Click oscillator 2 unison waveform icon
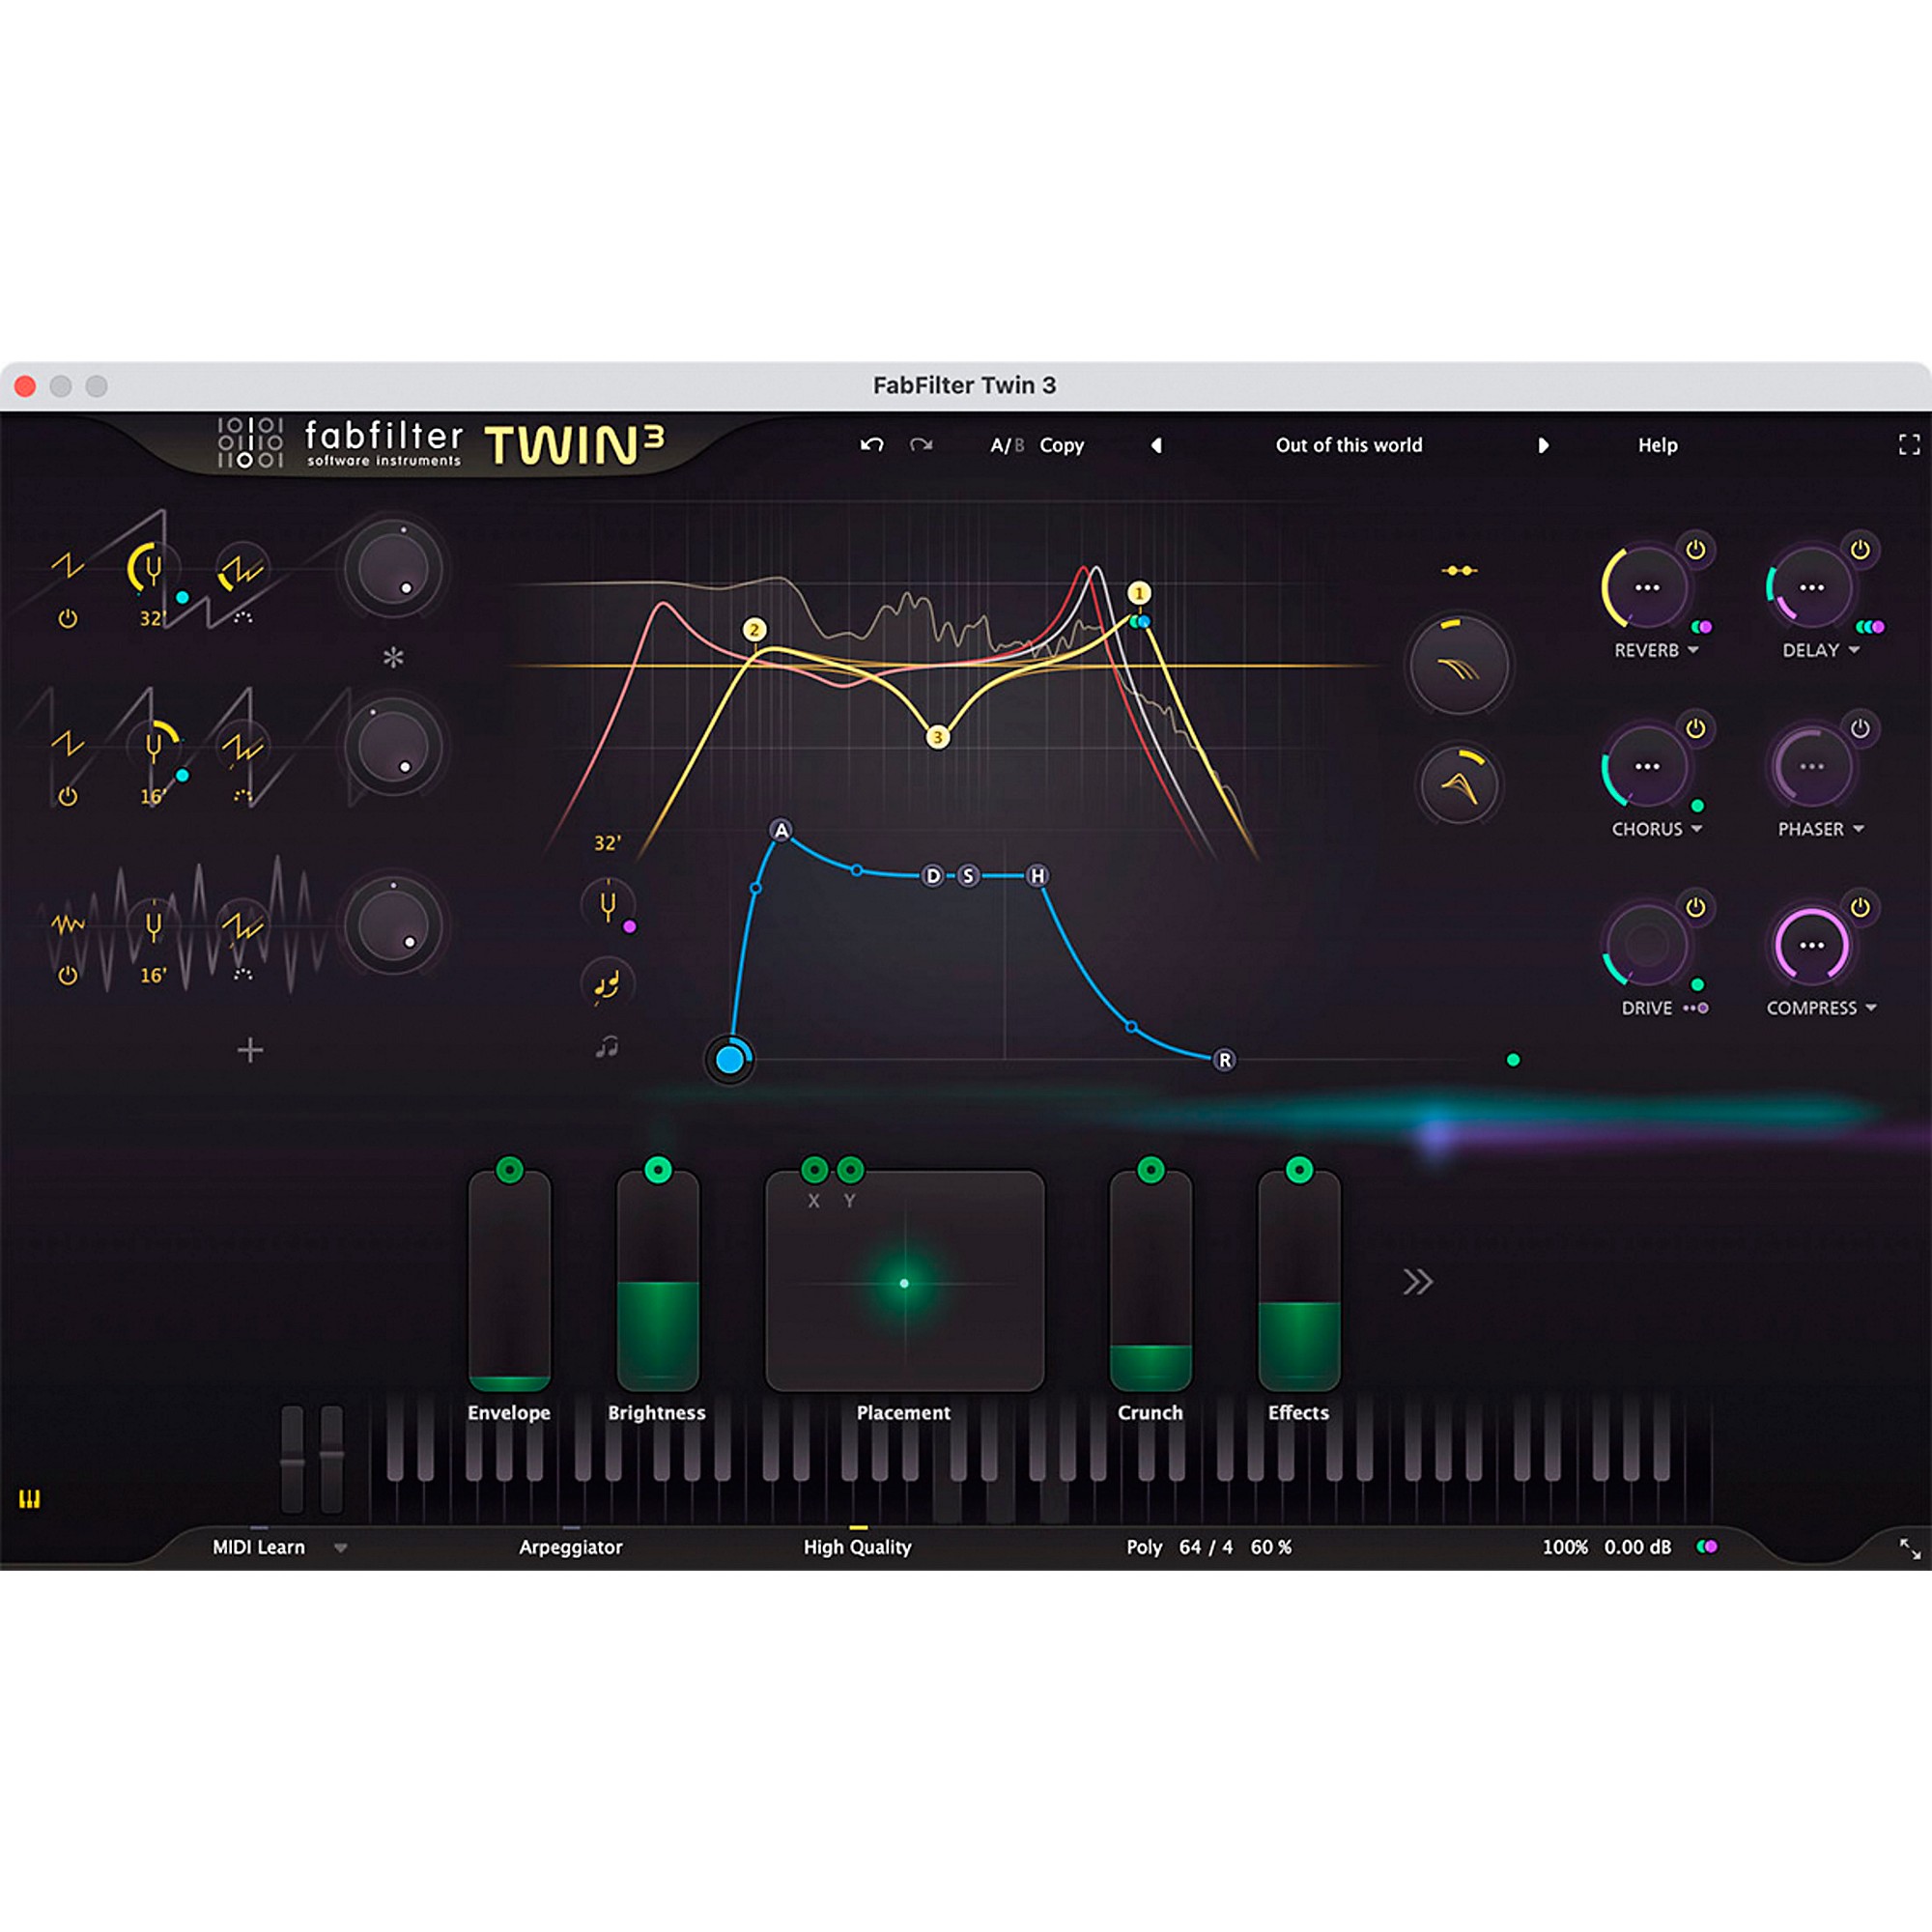This screenshot has height=1932, width=1932. [242, 746]
